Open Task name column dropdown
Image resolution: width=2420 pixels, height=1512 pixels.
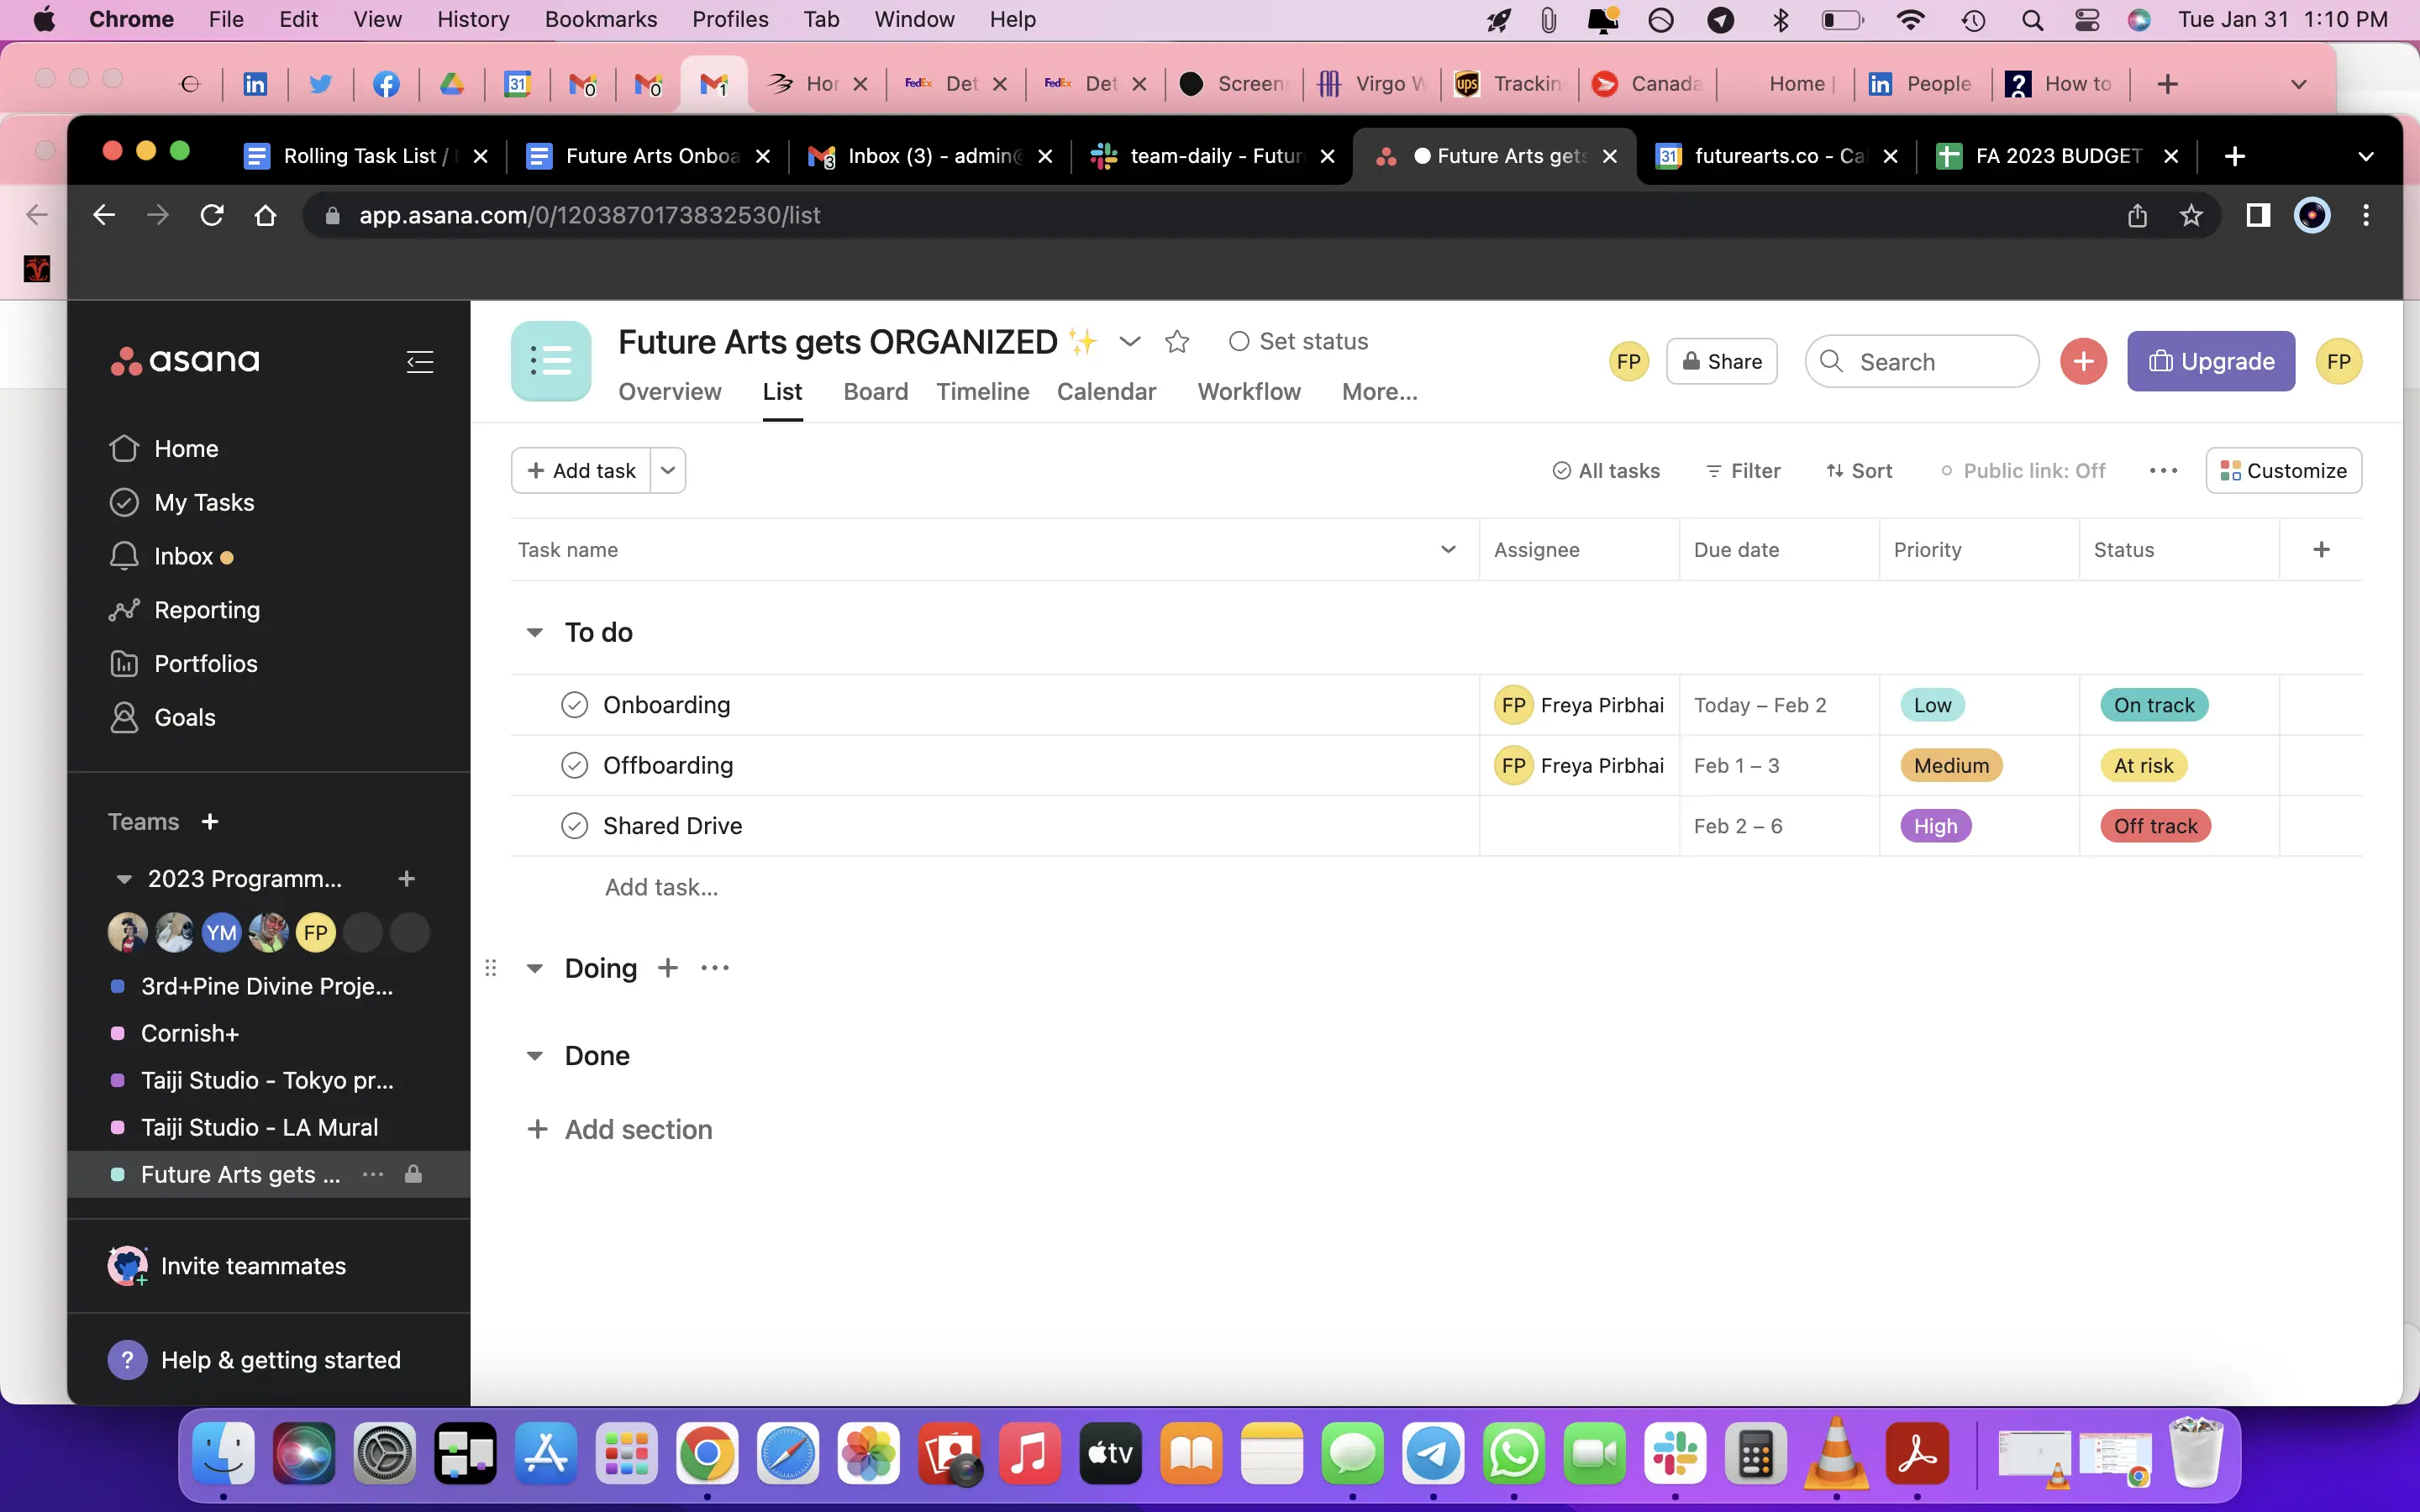coord(1448,549)
